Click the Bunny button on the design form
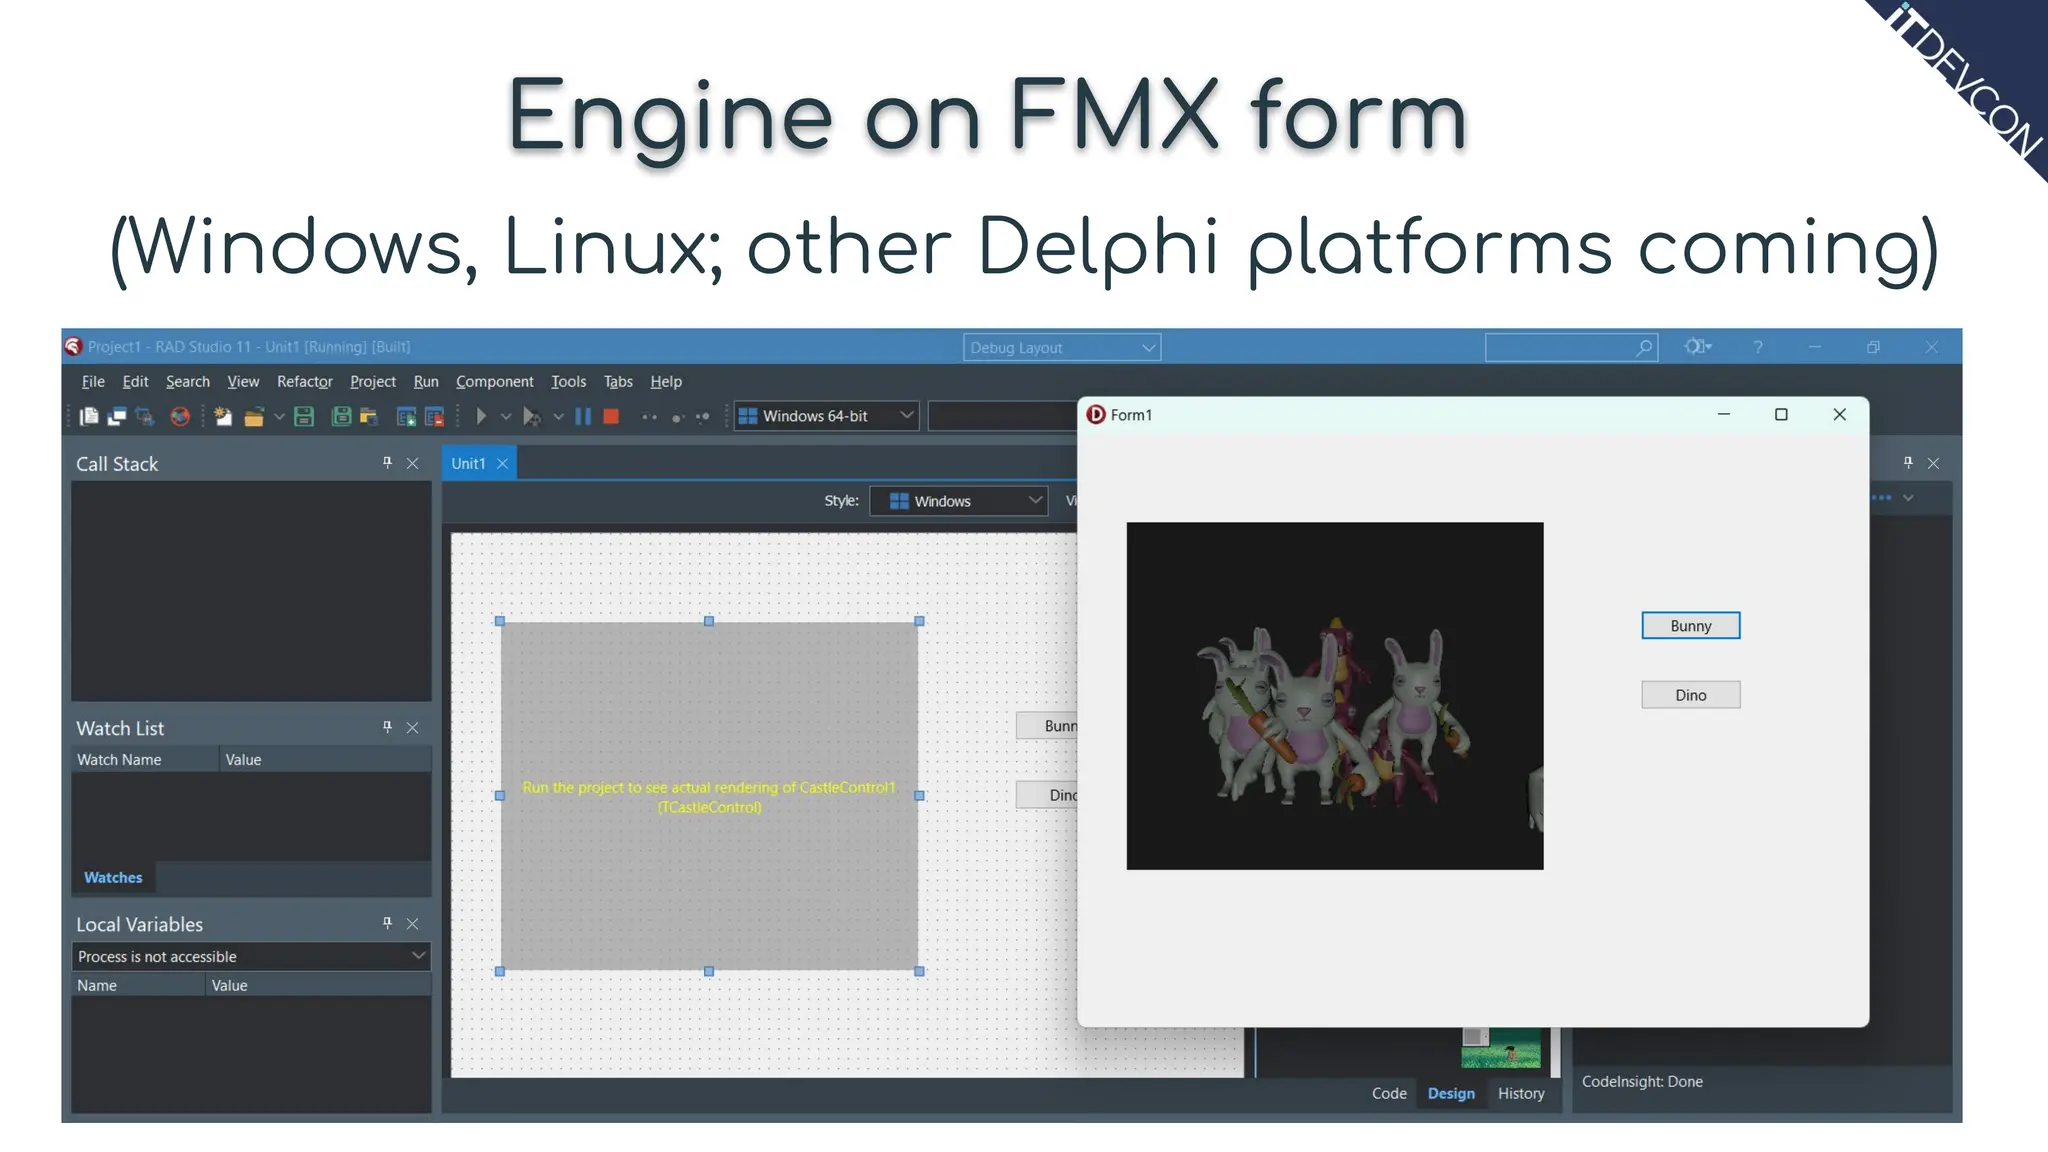The image size is (2048, 1152). [1047, 726]
